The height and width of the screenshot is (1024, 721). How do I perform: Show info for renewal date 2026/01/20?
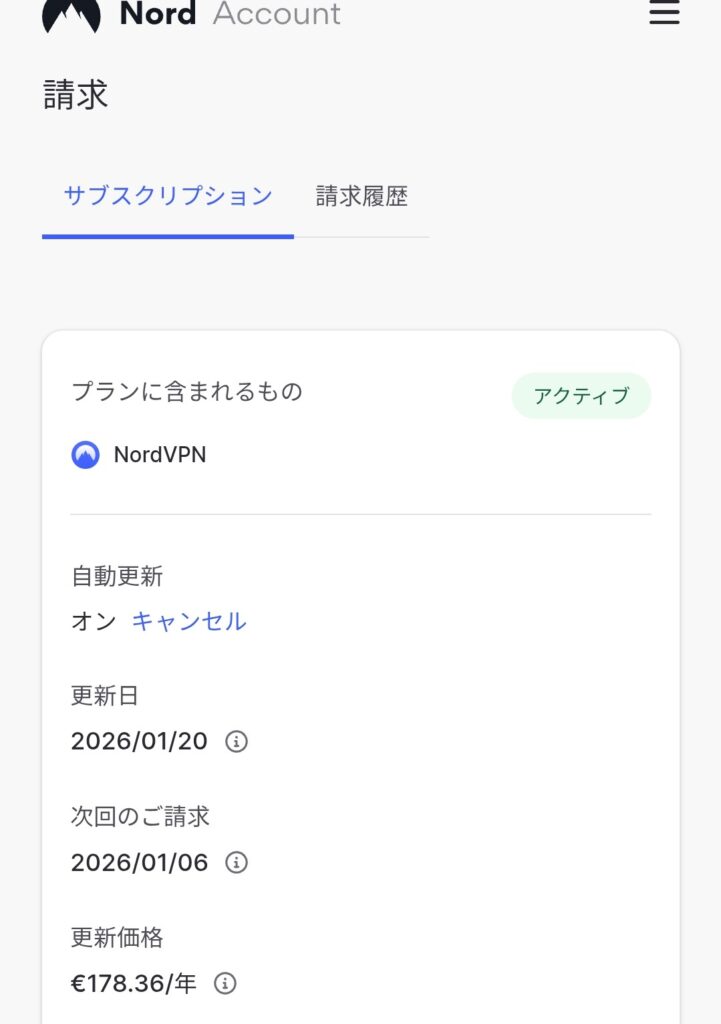236,742
